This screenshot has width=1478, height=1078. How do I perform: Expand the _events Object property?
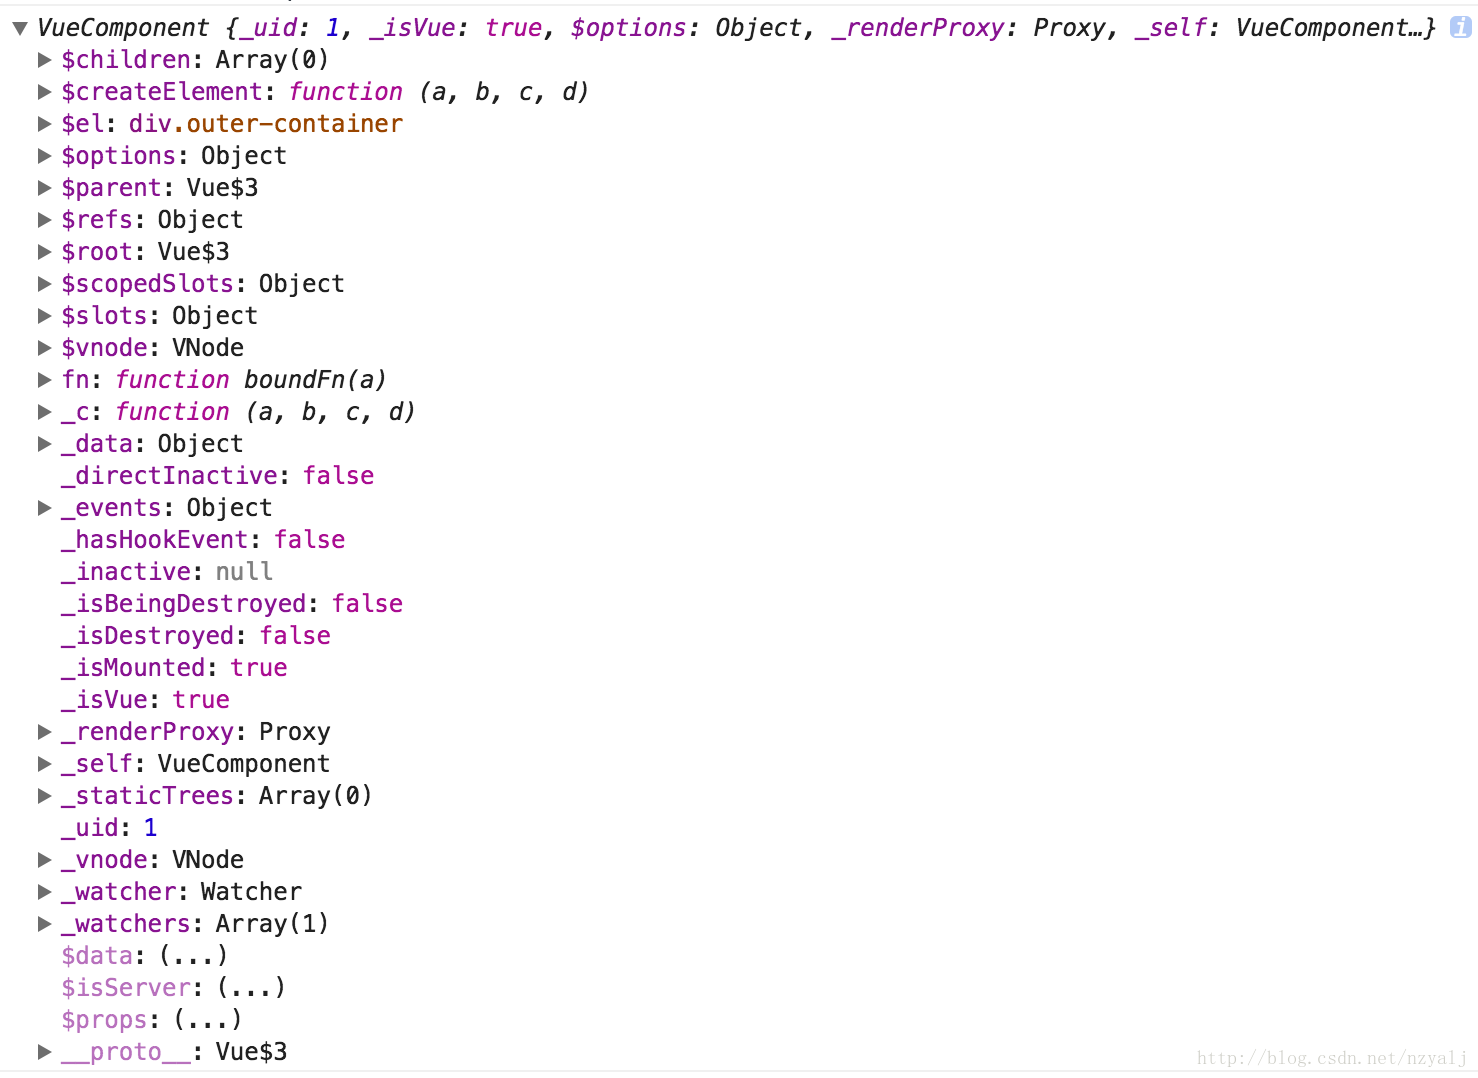(44, 508)
